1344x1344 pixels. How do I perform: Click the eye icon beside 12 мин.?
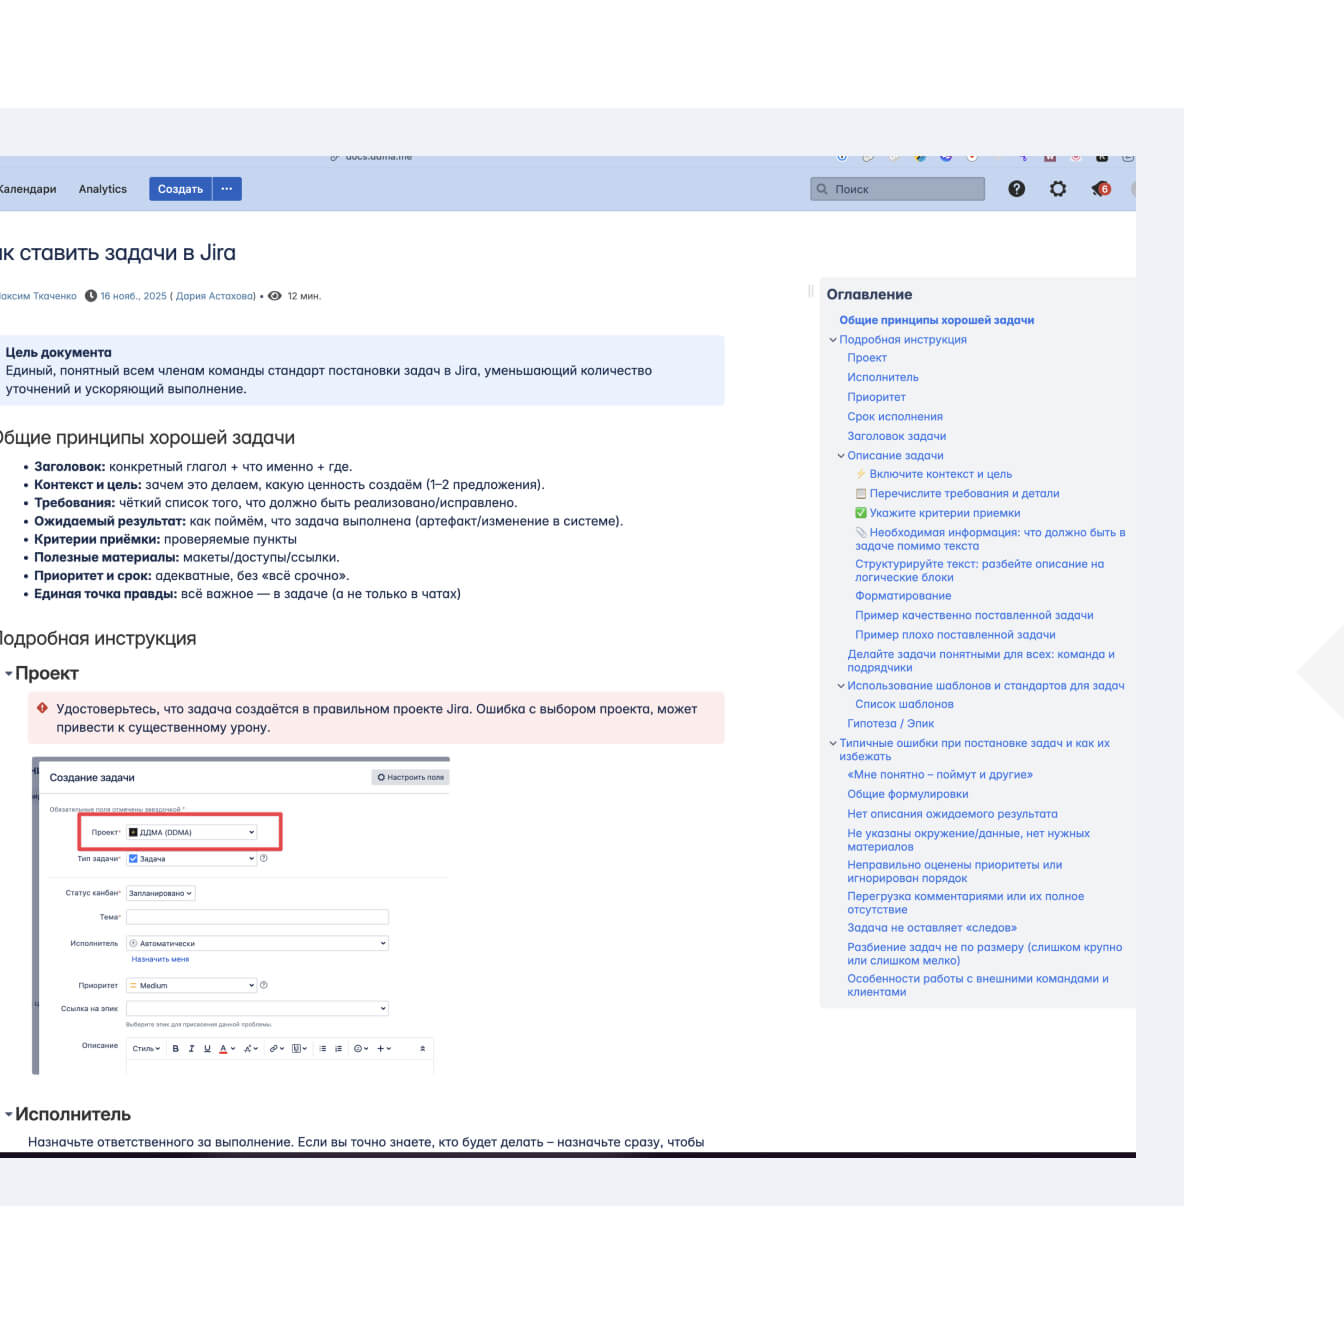(x=275, y=296)
